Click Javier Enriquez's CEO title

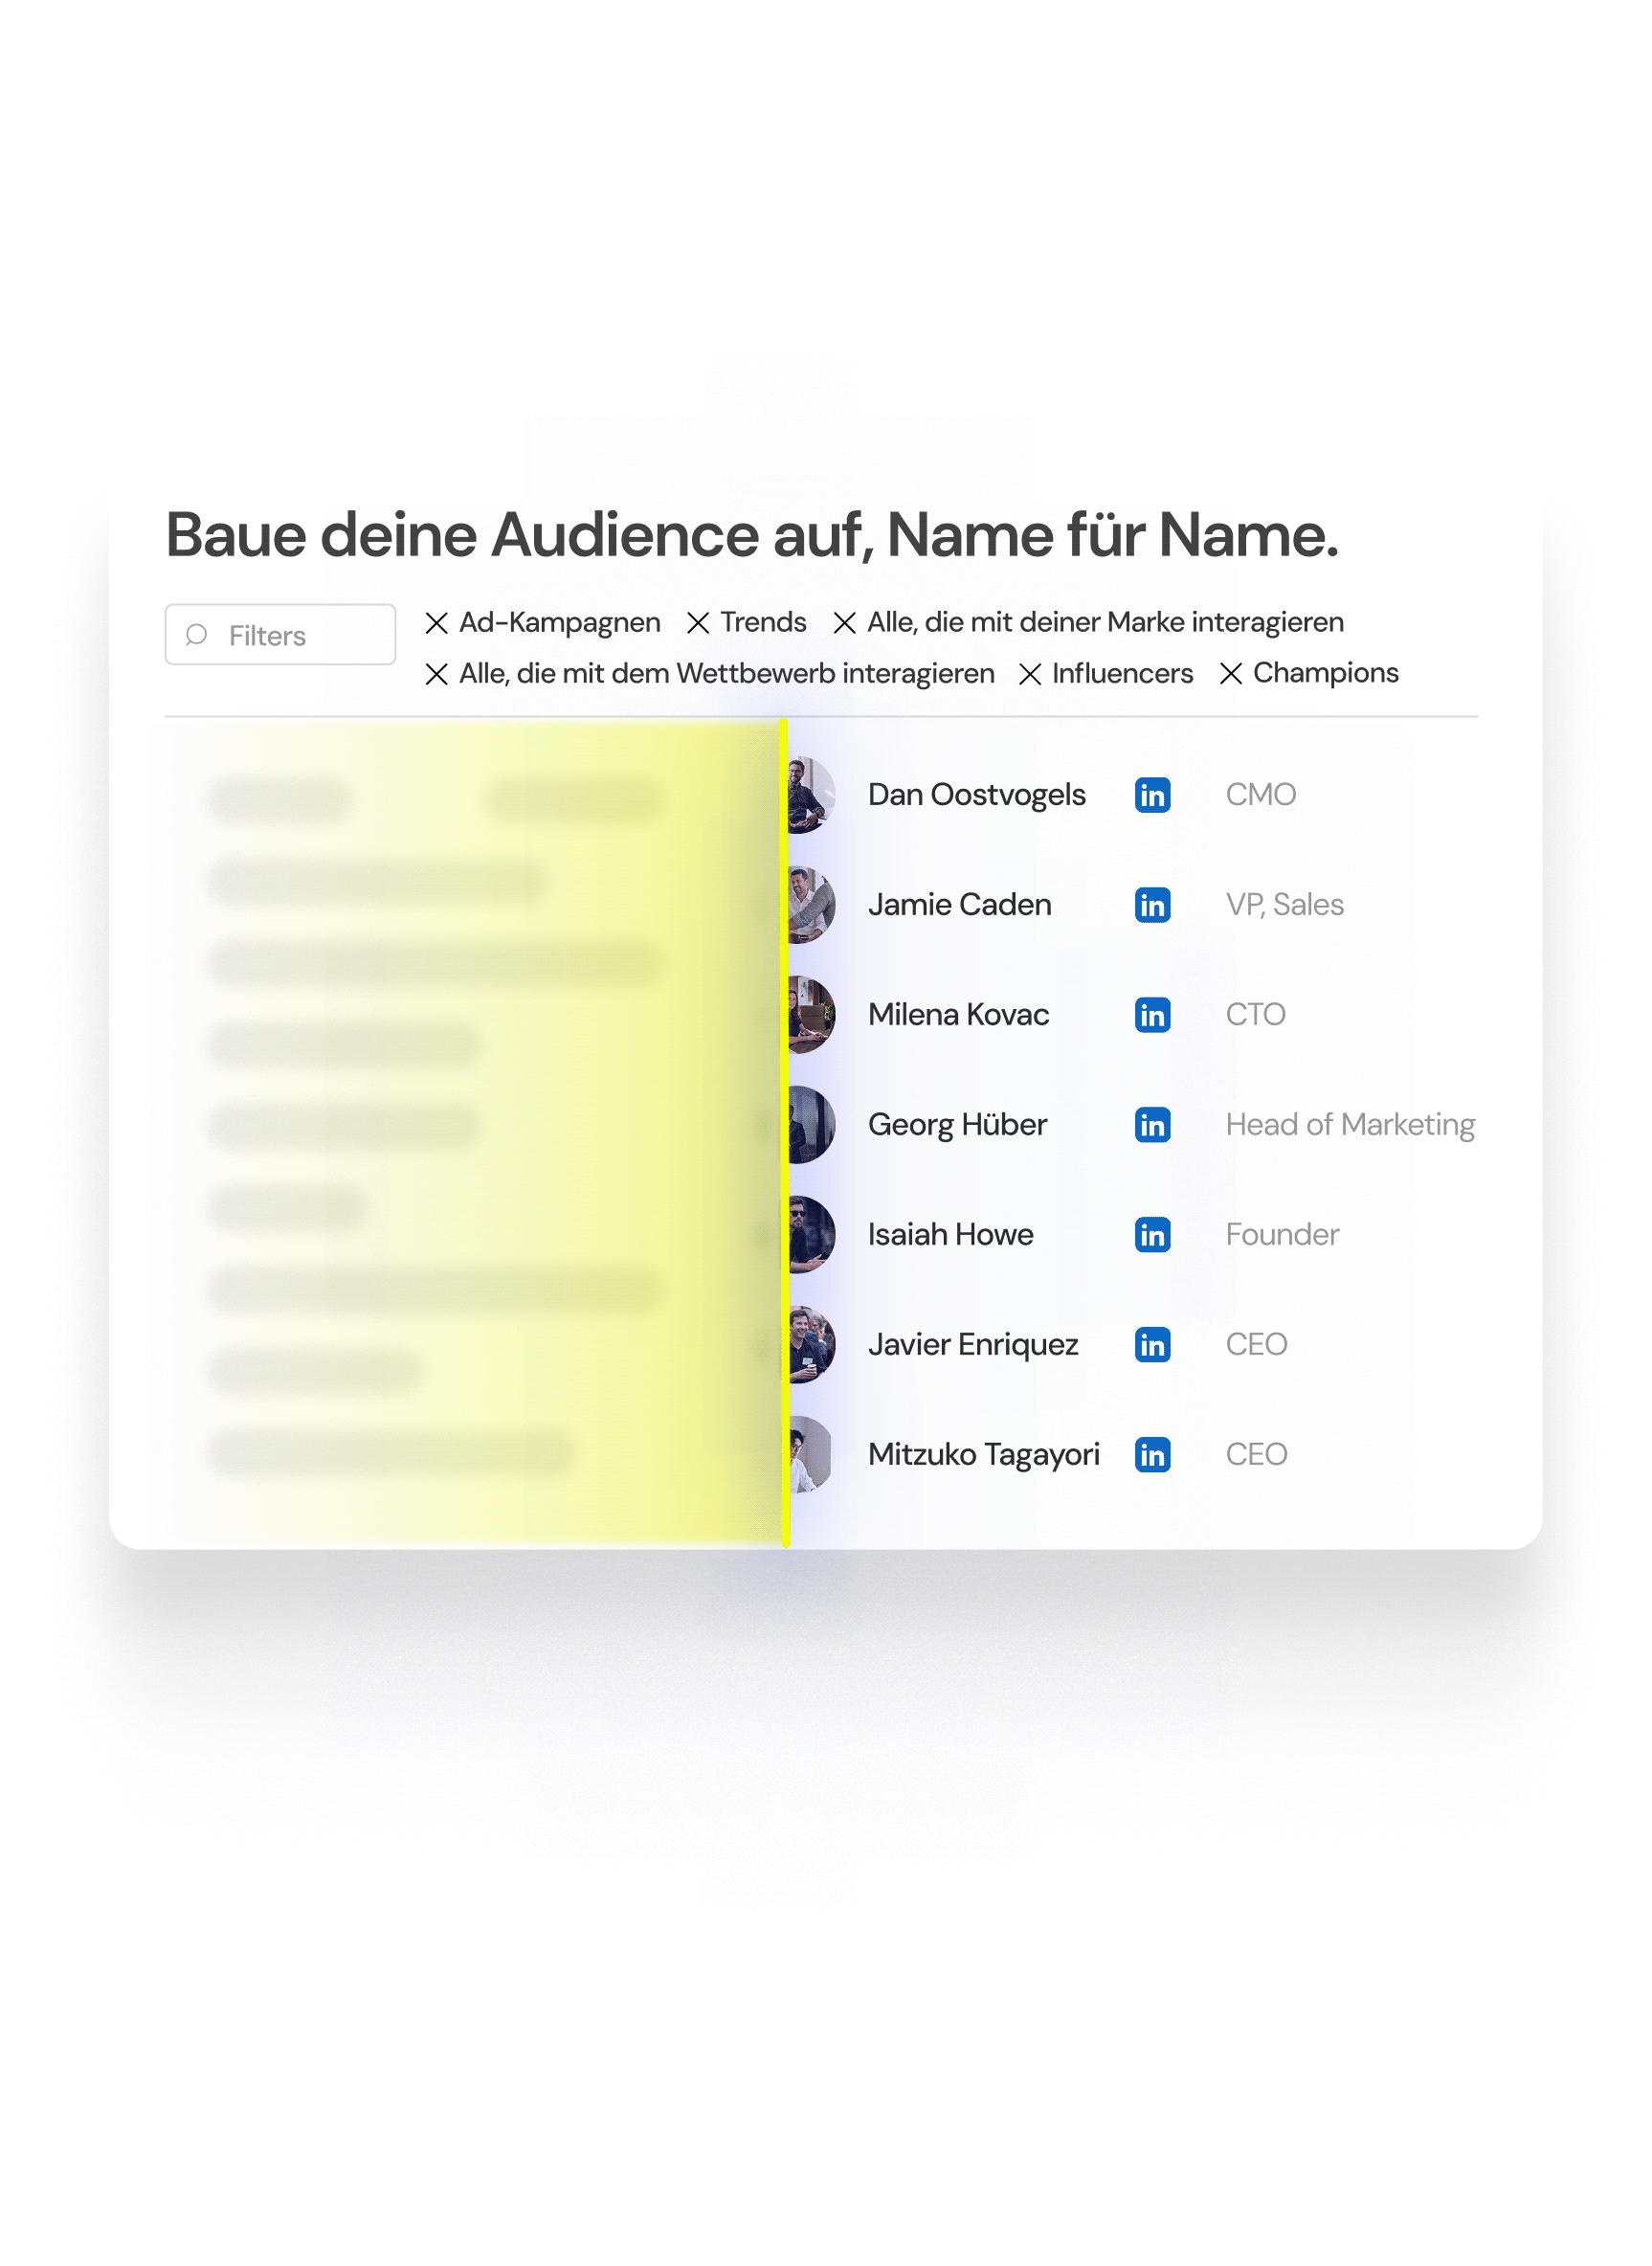pos(1256,1345)
